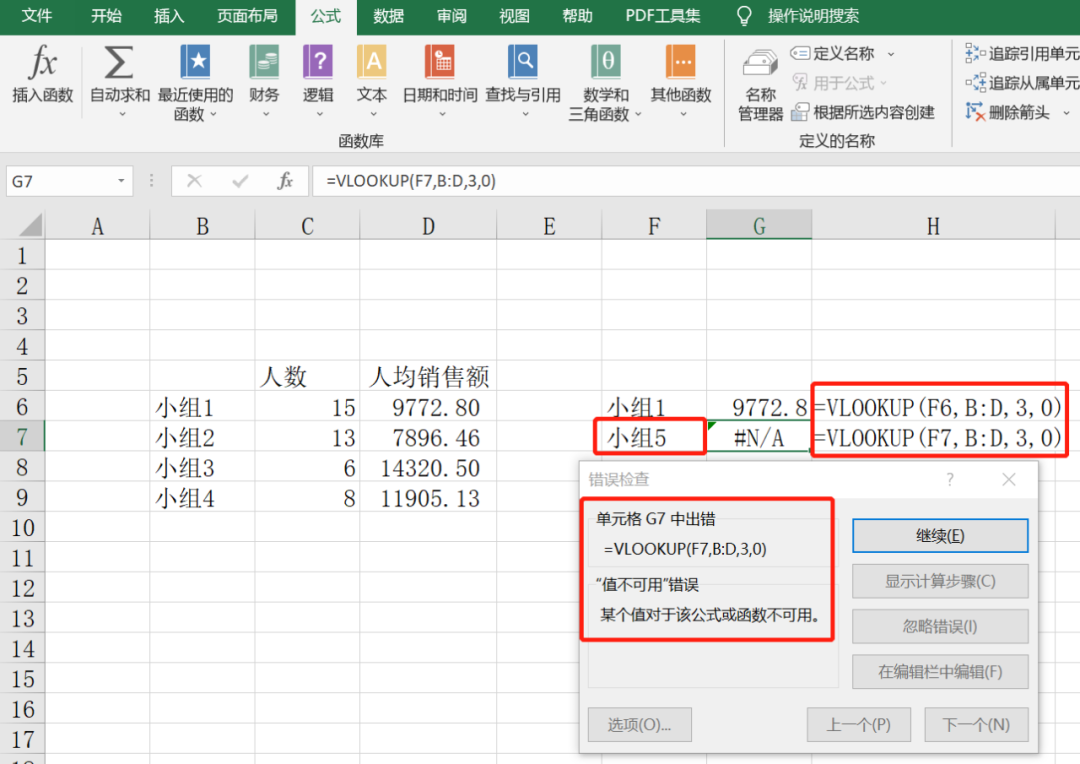Image resolution: width=1080 pixels, height=764 pixels.
Task: Expand the AutoSum (自动求和) dropdown arrow
Action: (122, 114)
